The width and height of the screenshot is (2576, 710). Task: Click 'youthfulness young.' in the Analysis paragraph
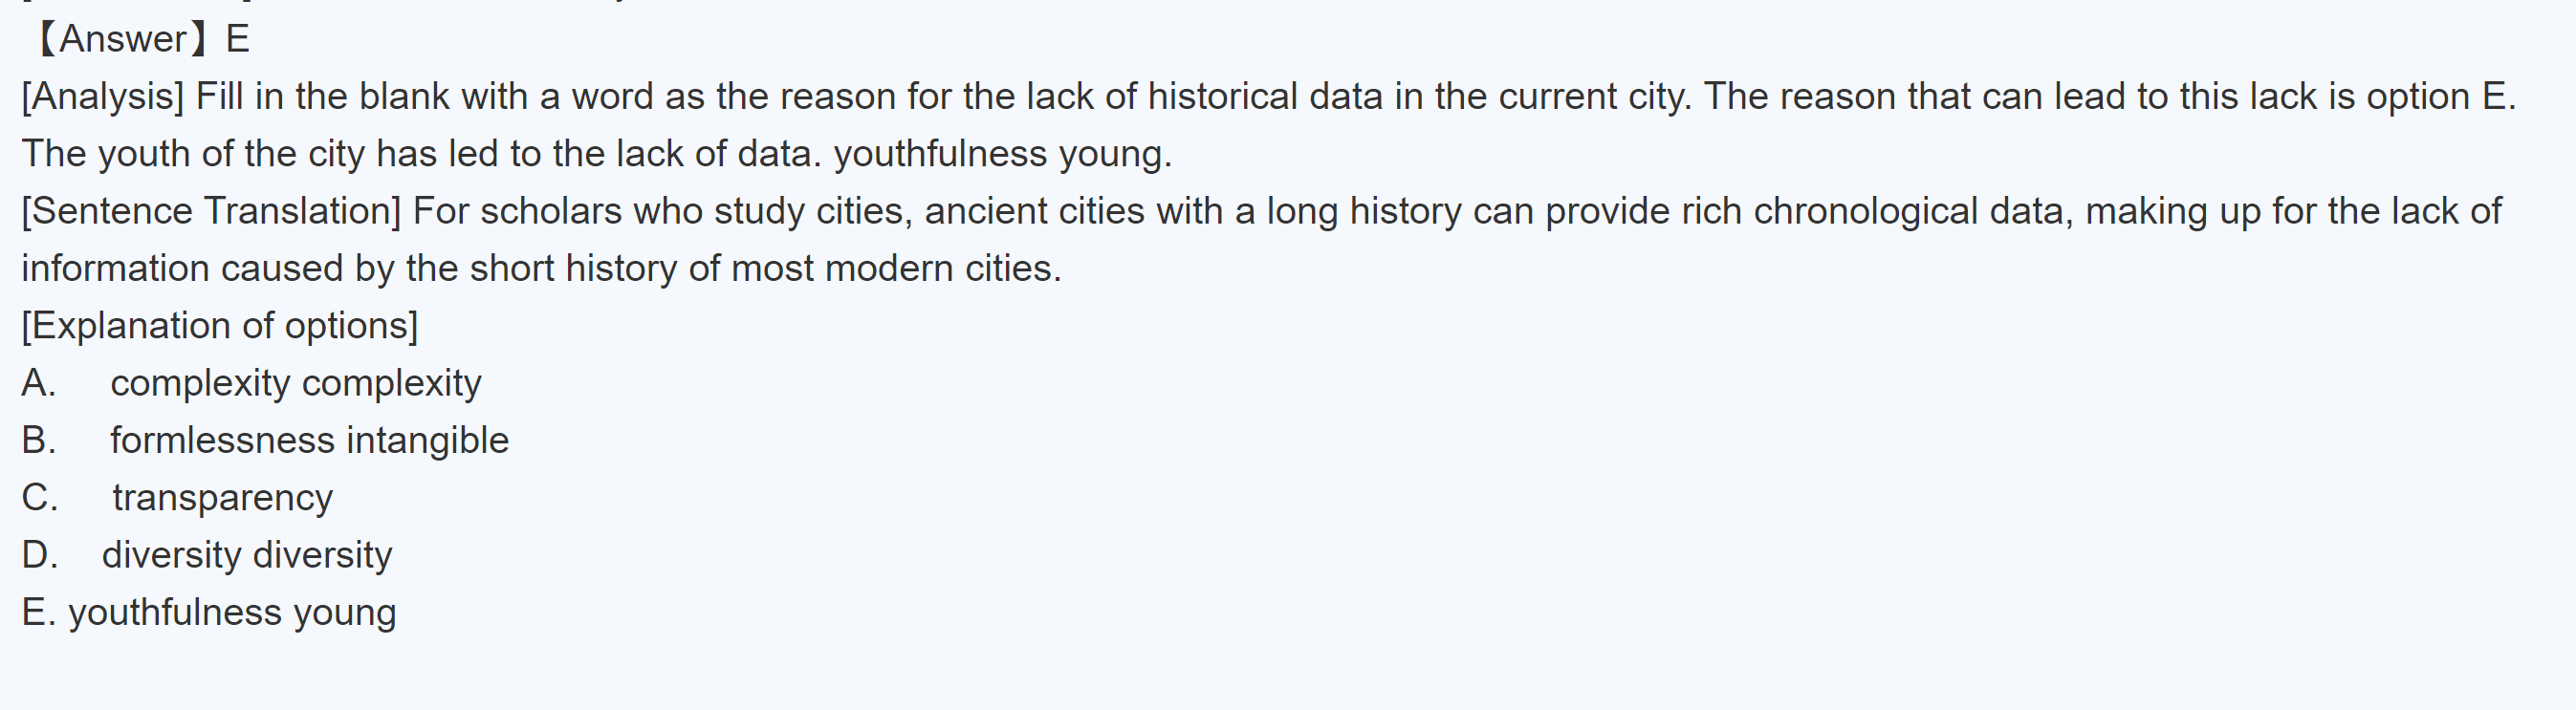point(1002,154)
